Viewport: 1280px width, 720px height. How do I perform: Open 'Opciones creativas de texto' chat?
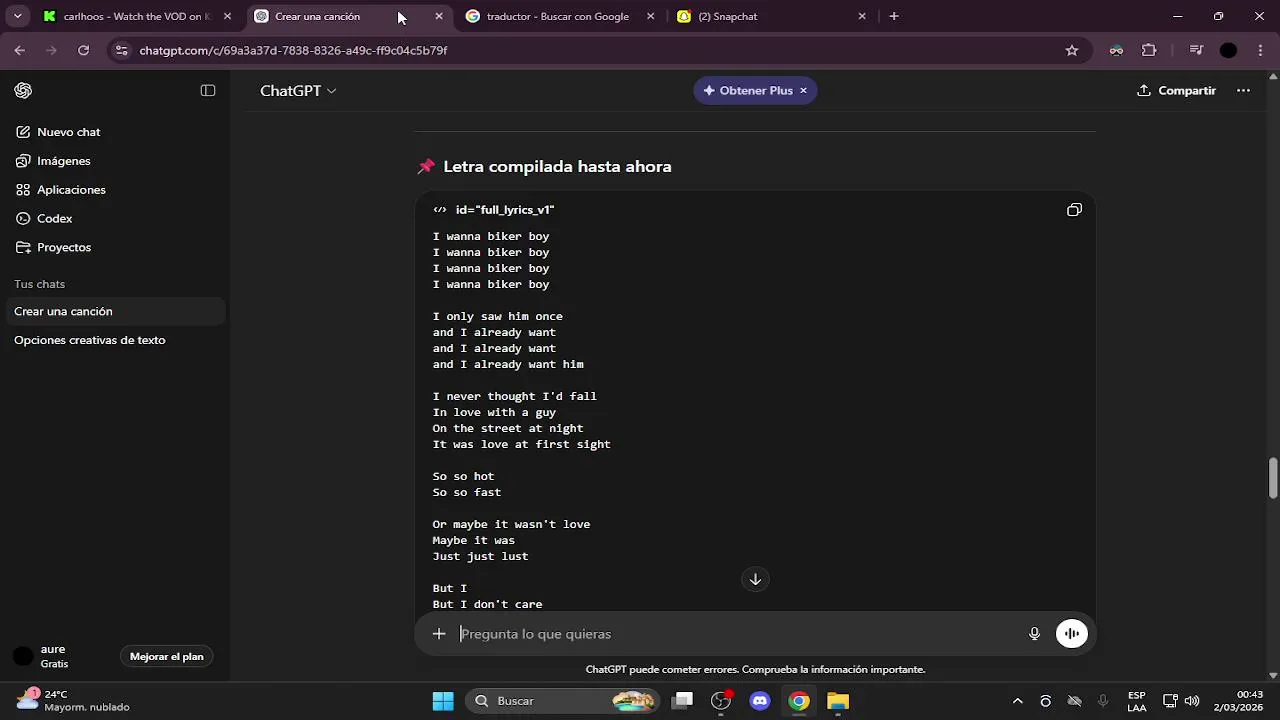pyautogui.click(x=89, y=341)
